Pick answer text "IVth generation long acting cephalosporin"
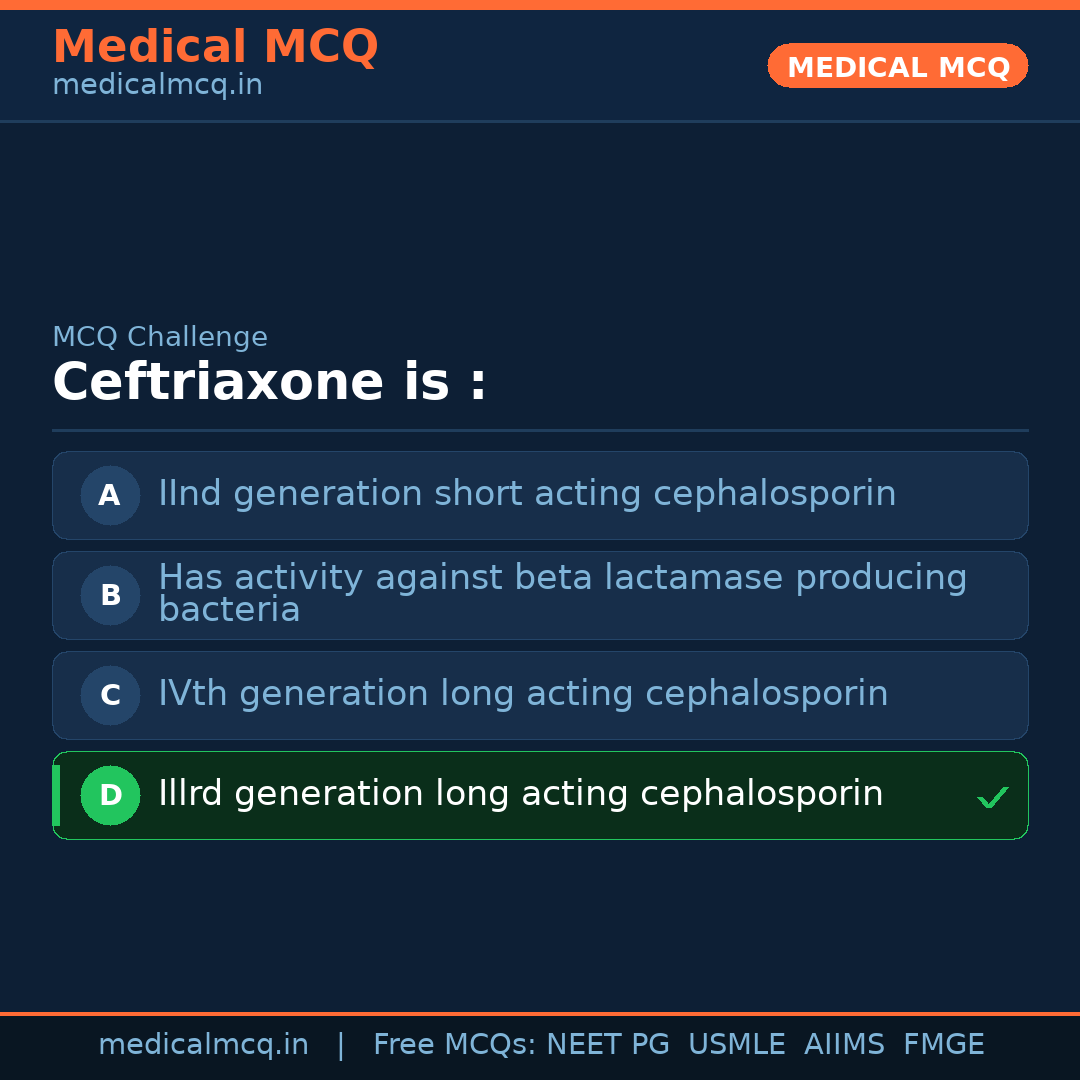Image resolution: width=1080 pixels, height=1080 pixels. [523, 694]
